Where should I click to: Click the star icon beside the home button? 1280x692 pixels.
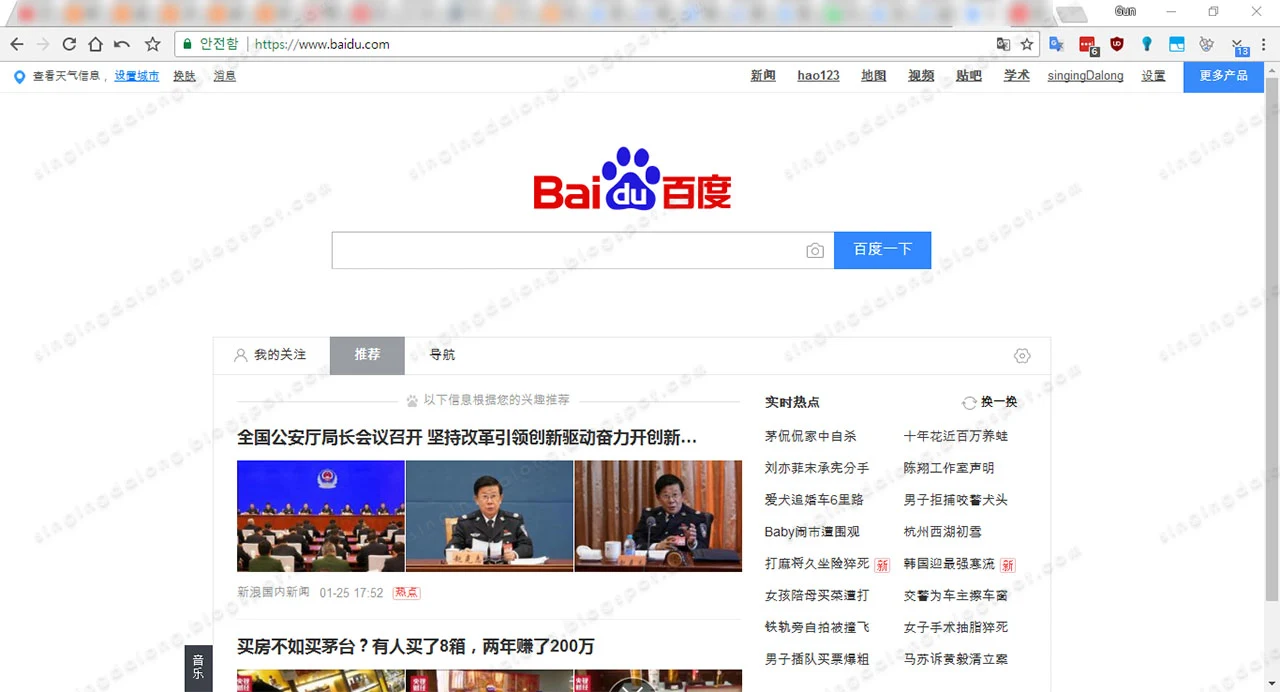click(x=152, y=44)
